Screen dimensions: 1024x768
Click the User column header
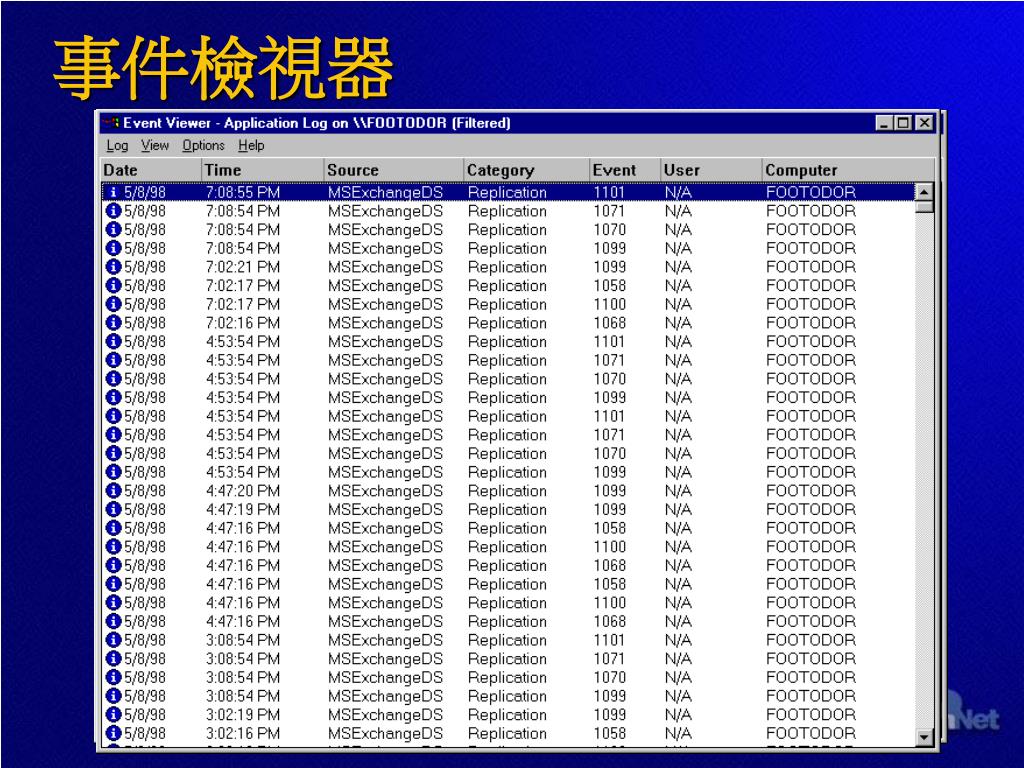[711, 170]
